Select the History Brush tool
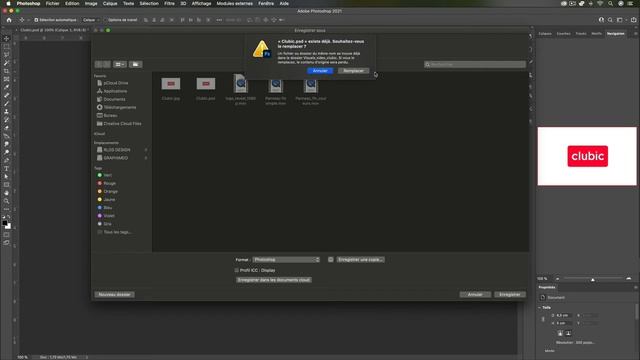 tap(6, 120)
